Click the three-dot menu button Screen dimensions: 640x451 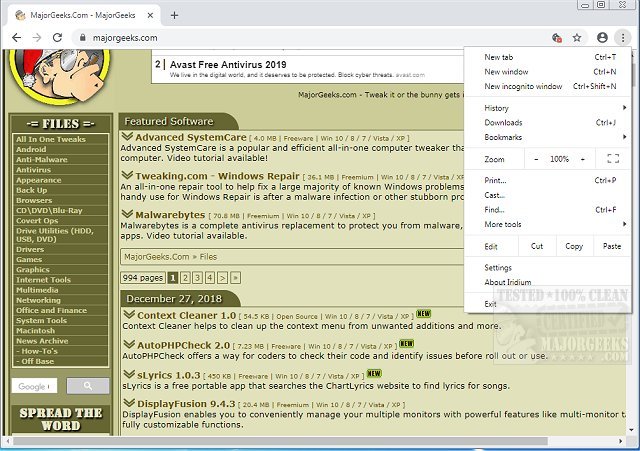[x=623, y=38]
